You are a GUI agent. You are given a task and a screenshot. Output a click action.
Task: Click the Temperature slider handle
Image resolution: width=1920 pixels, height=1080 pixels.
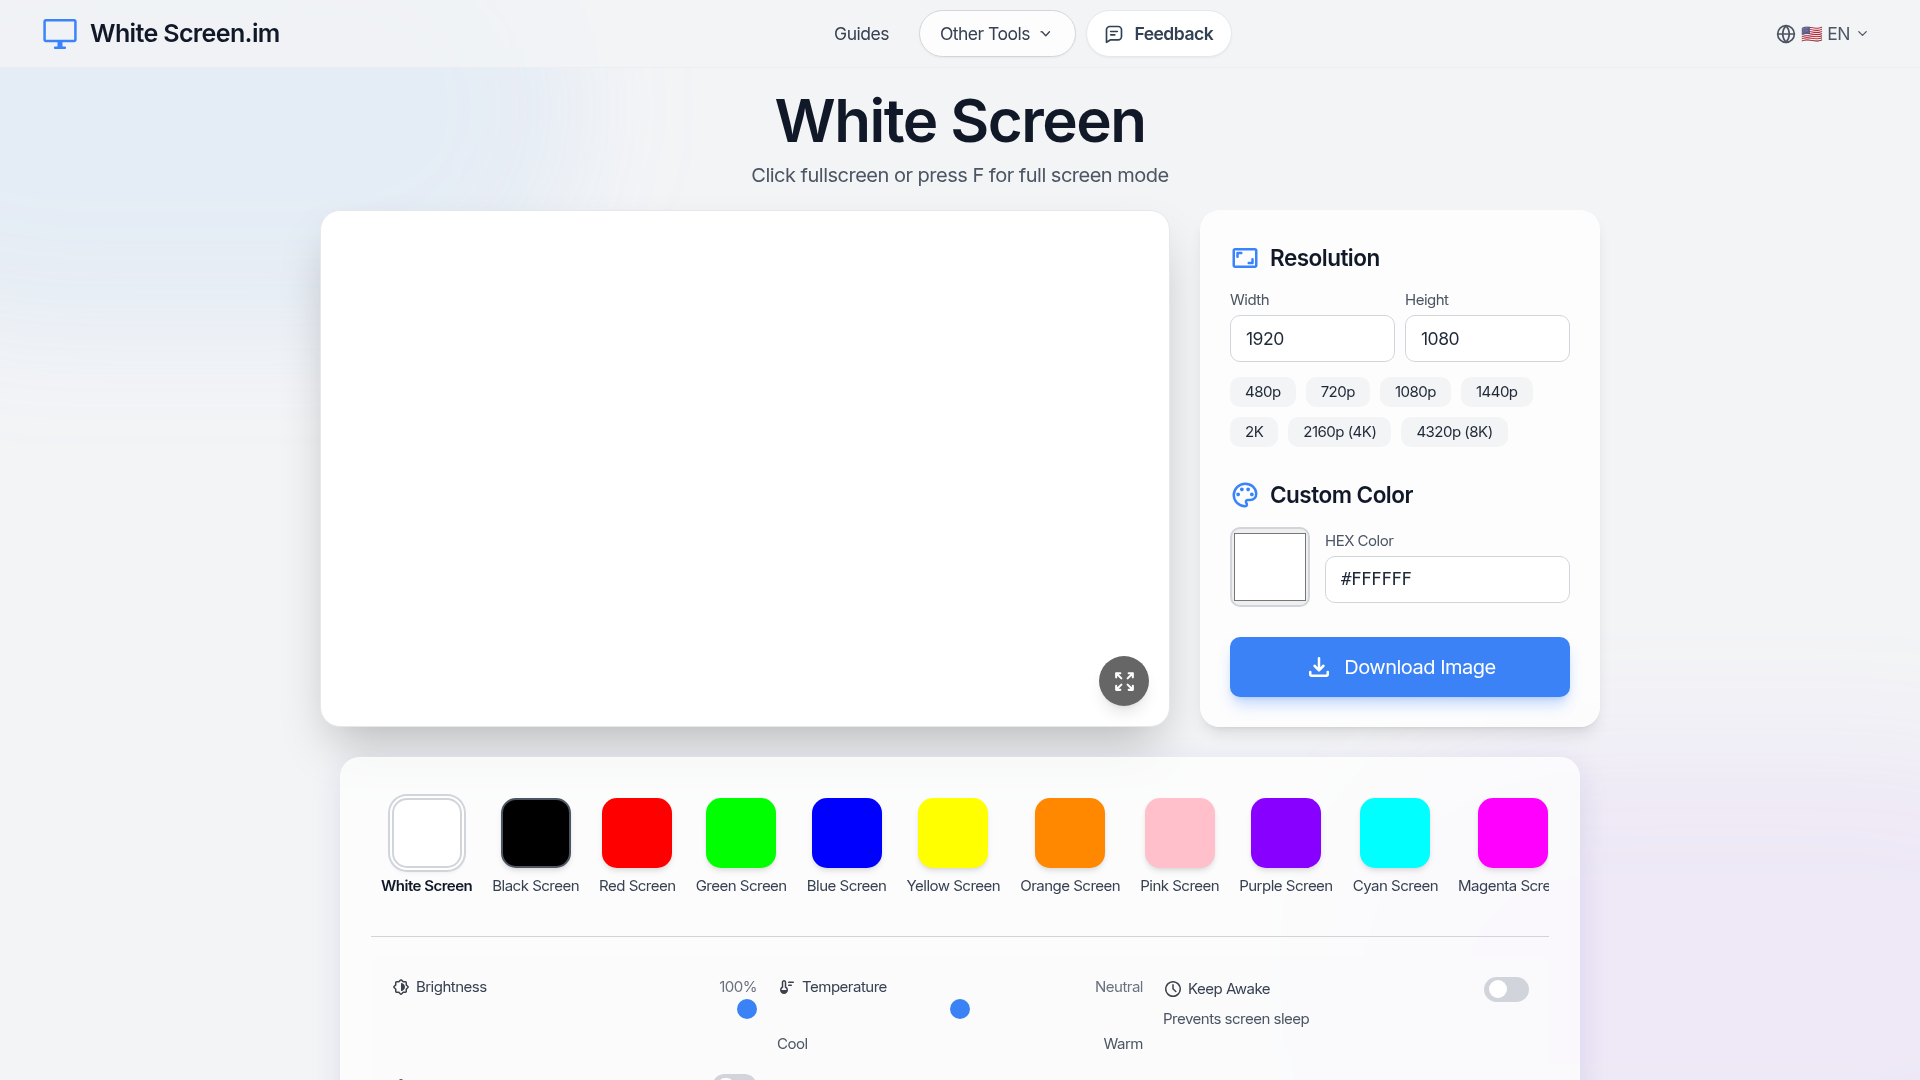click(960, 1009)
